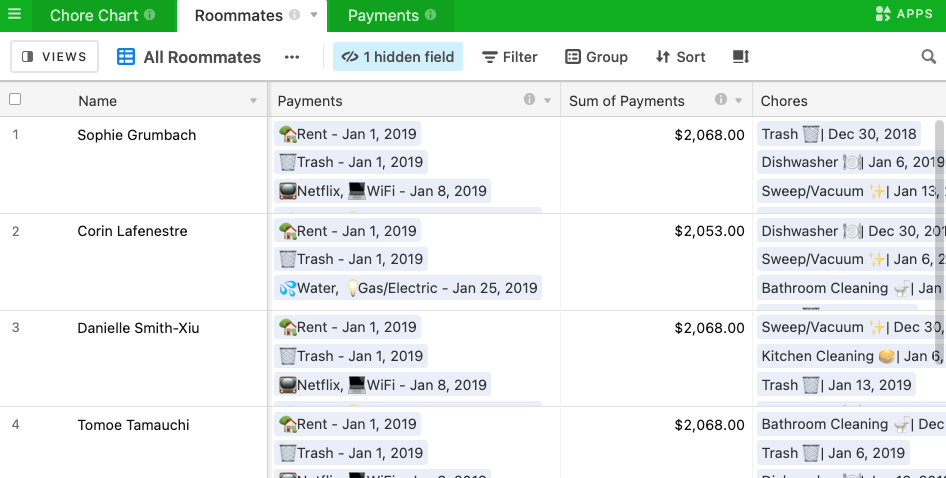Click the row height icon

pos(740,57)
